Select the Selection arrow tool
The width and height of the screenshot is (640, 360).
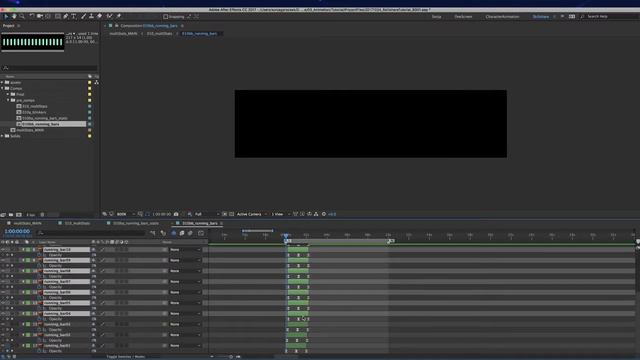pos(6,16)
